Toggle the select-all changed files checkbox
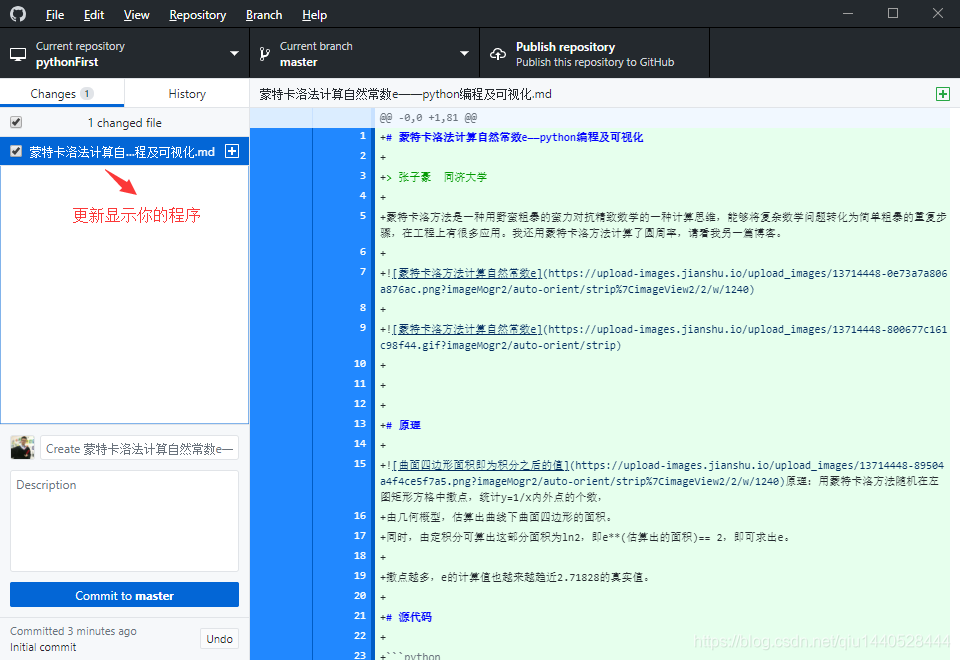960x660 pixels. pos(16,122)
